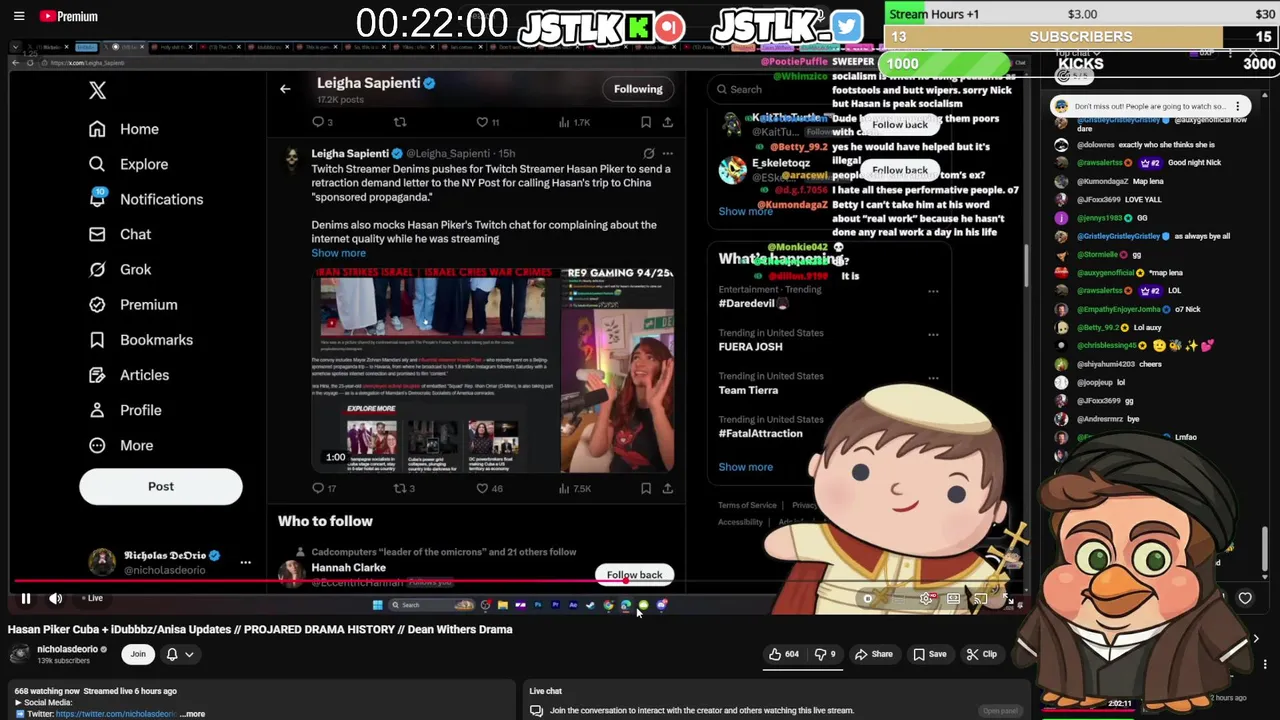
Task: Open FUERA JOSH trending topic
Action: pos(750,346)
